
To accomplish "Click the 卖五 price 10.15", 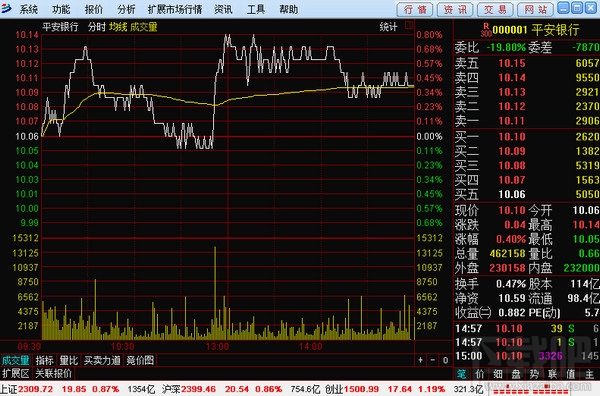I will point(512,63).
